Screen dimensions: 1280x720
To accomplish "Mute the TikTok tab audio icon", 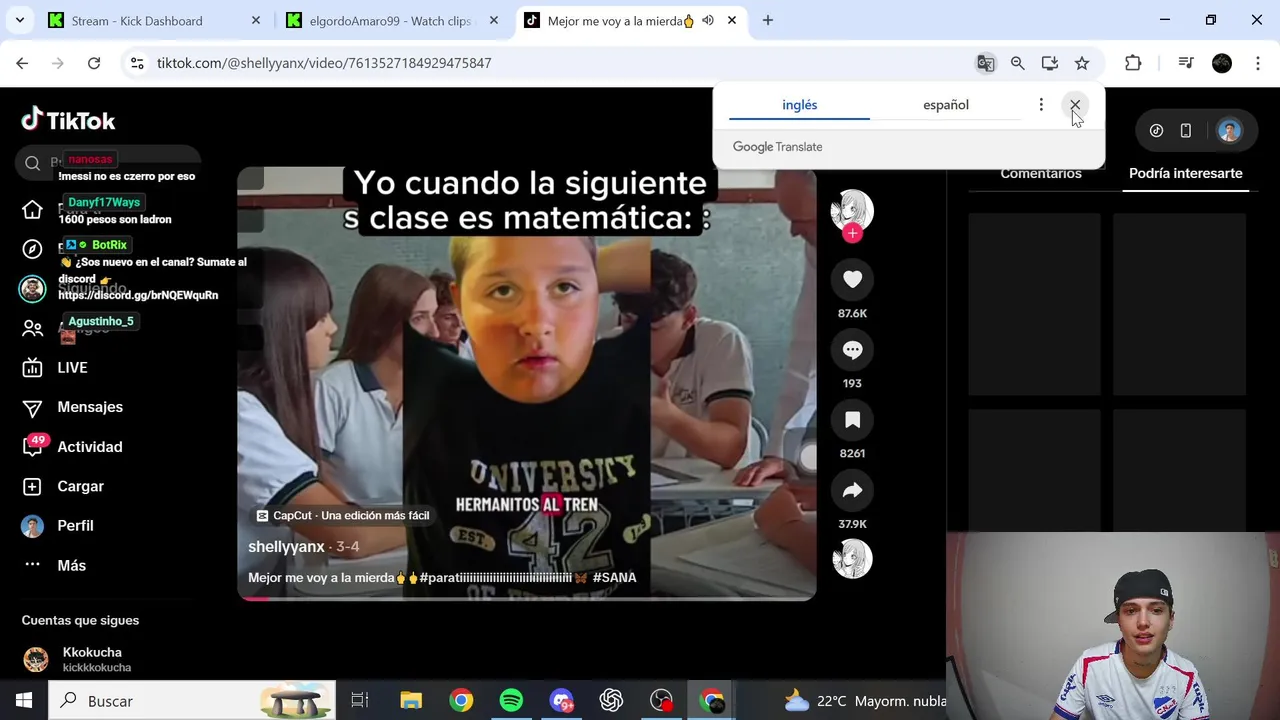I will pyautogui.click(x=708, y=20).
